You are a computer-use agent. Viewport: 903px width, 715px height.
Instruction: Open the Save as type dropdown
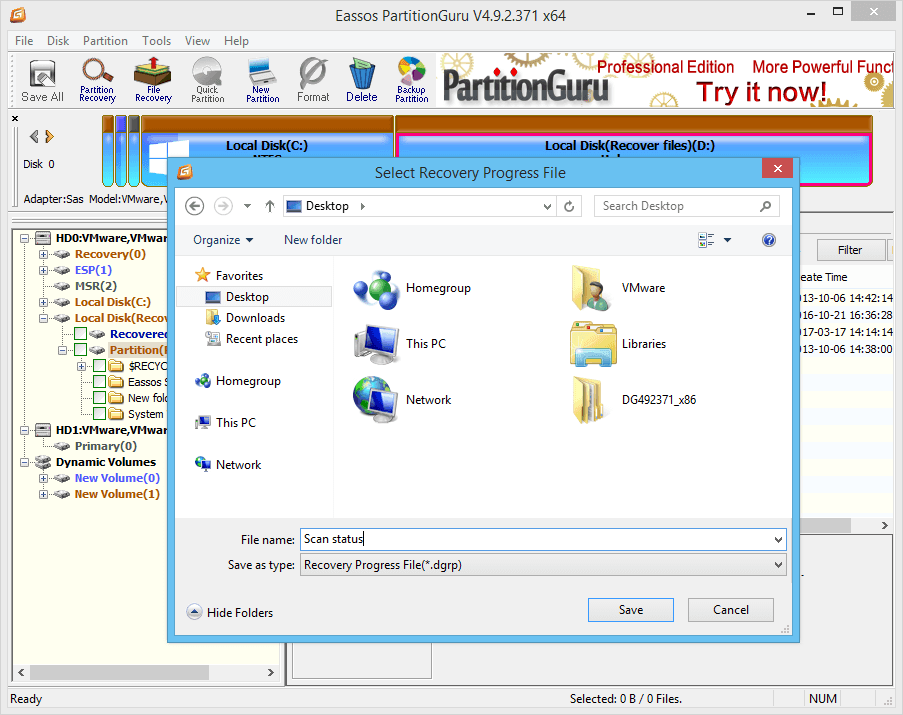(x=778, y=565)
